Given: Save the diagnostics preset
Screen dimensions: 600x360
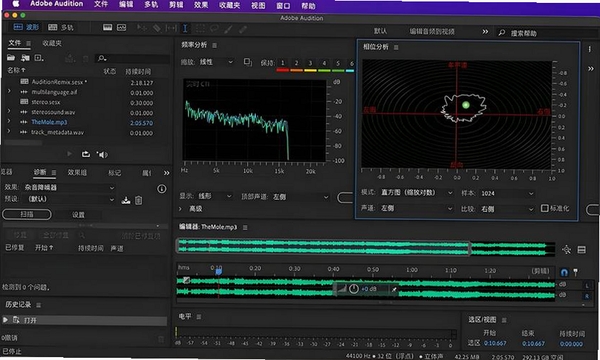Looking at the screenshot, I should 126,200.
